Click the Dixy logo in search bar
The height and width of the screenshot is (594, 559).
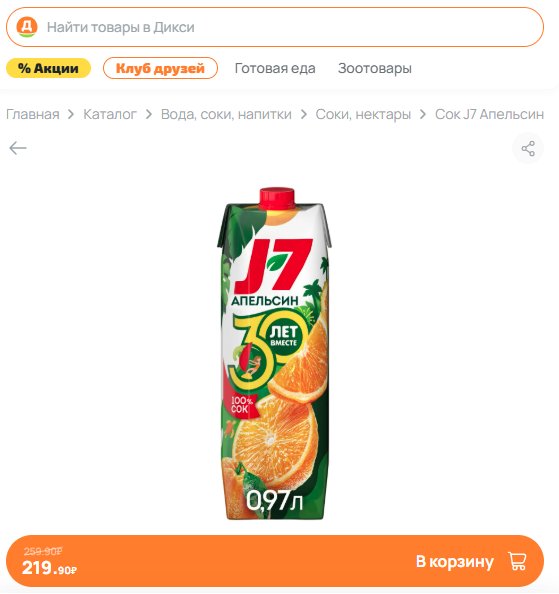pos(27,27)
